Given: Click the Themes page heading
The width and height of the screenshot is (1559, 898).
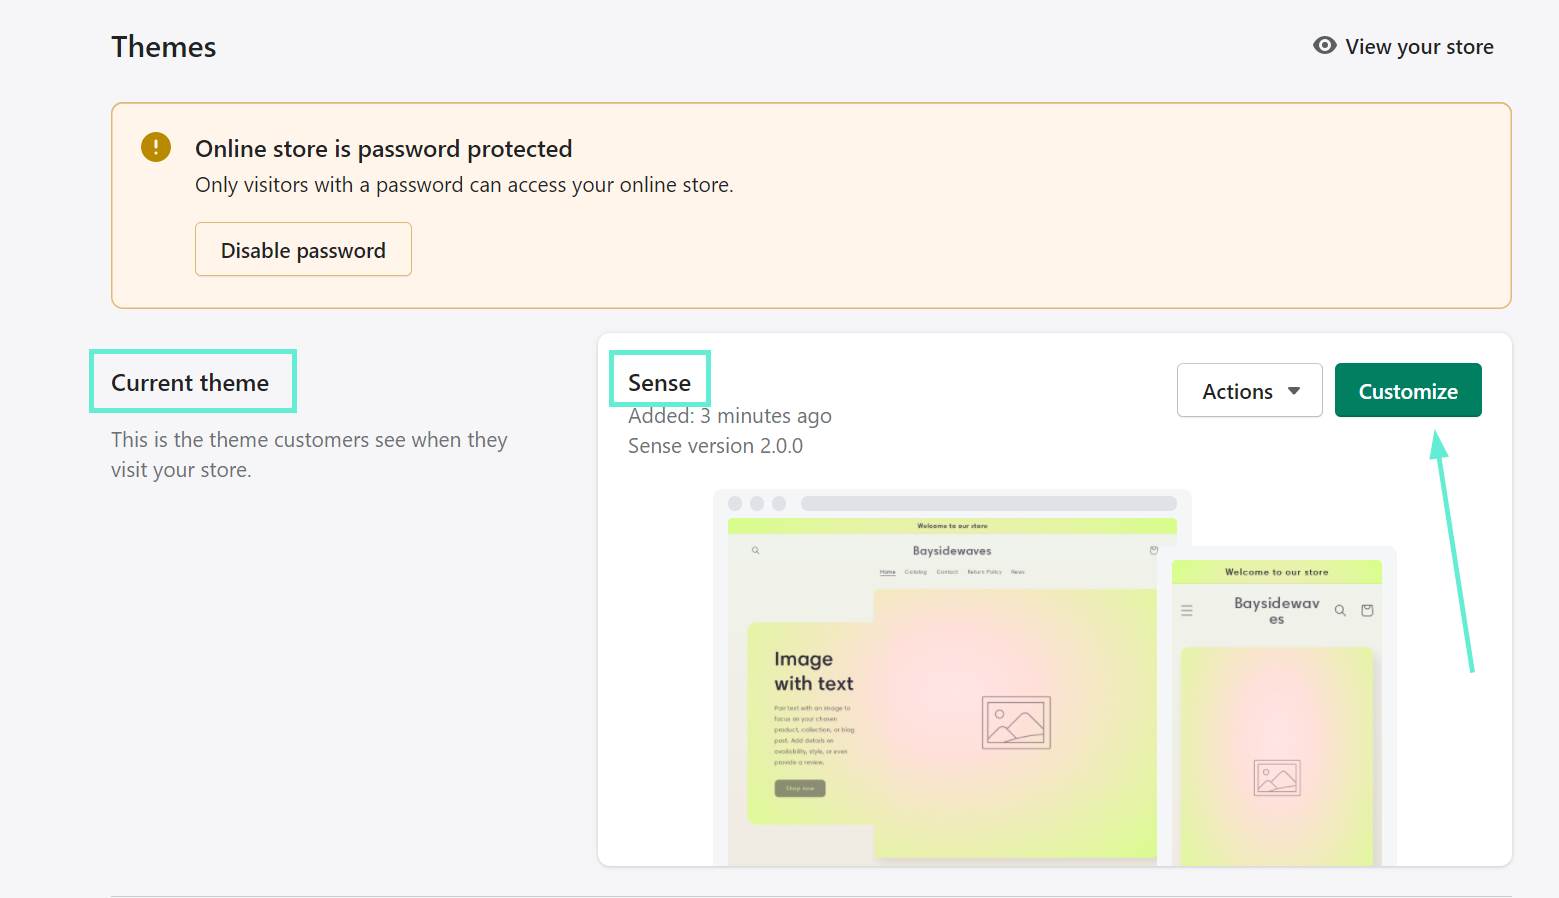Looking at the screenshot, I should (x=164, y=47).
